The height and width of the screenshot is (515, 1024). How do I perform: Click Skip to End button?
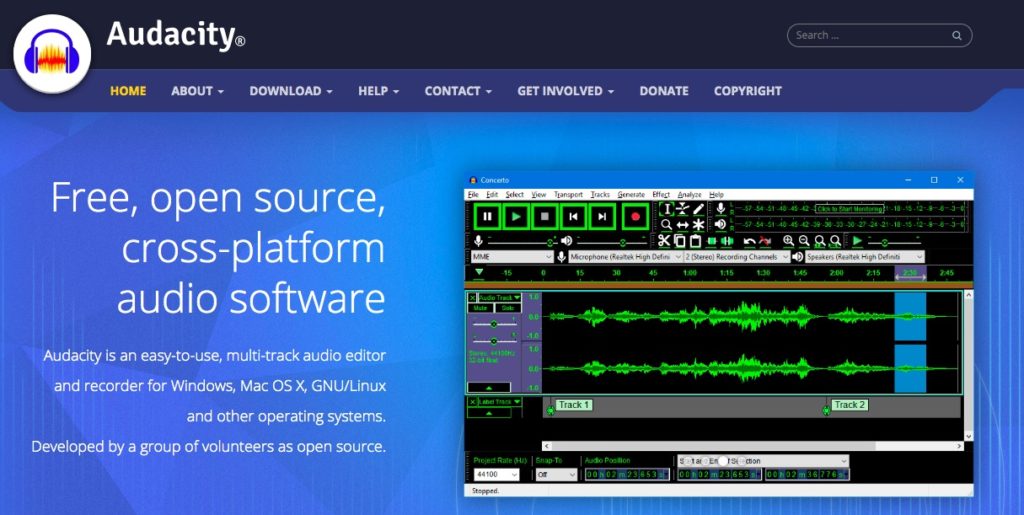602,217
